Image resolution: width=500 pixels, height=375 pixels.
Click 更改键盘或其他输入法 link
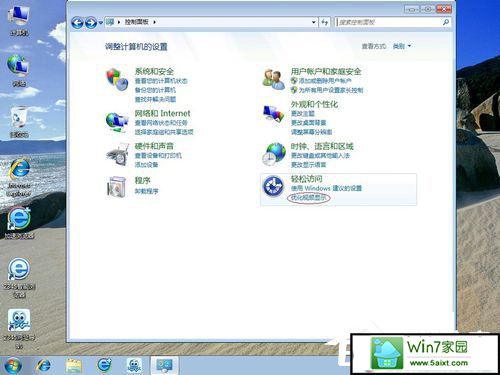pos(320,155)
